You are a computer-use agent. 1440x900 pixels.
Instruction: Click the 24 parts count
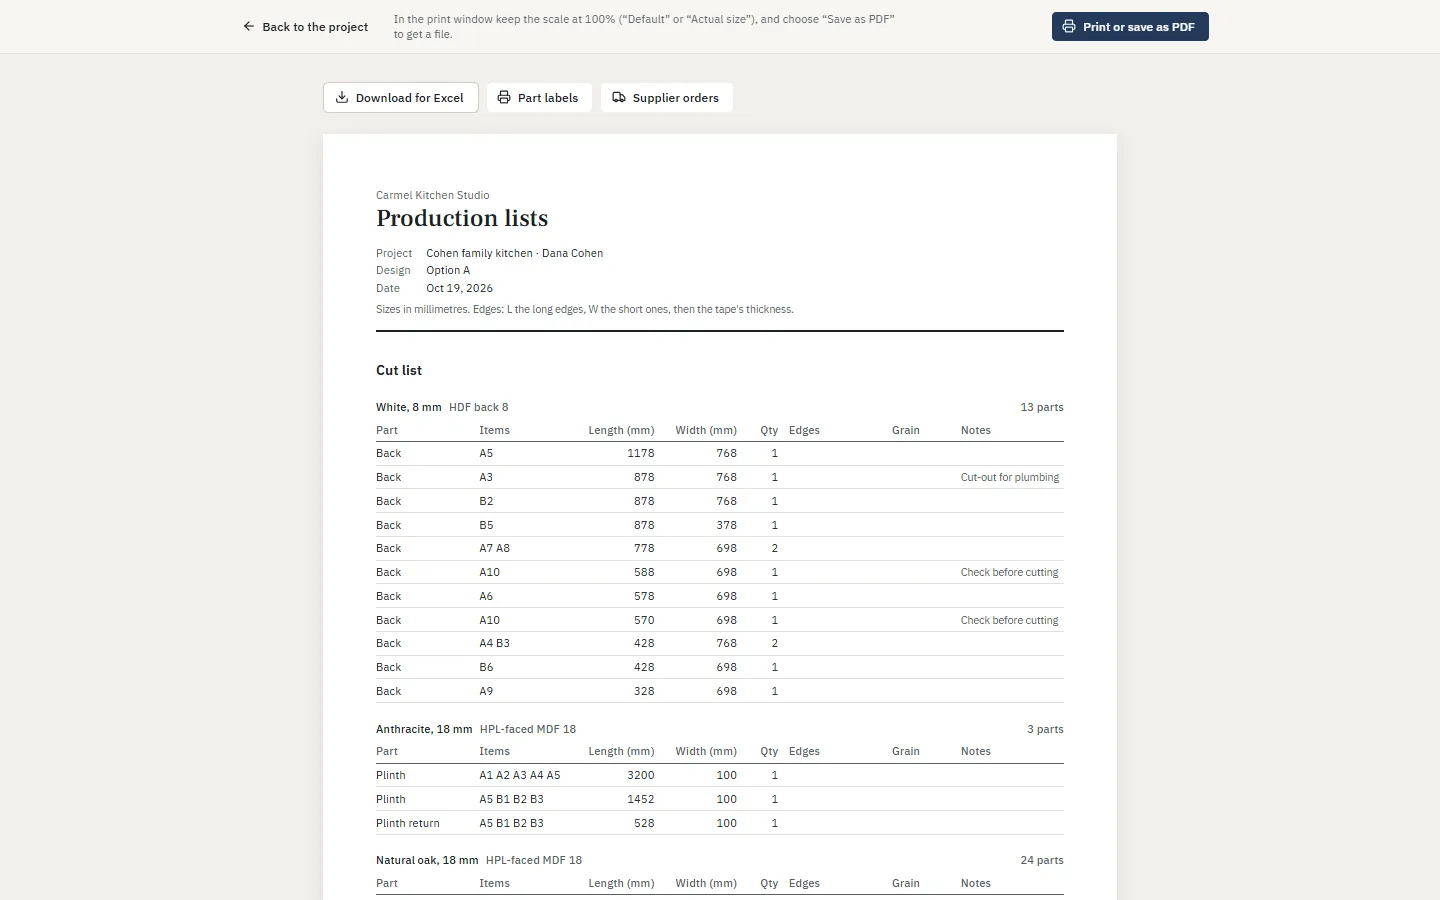click(x=1042, y=860)
